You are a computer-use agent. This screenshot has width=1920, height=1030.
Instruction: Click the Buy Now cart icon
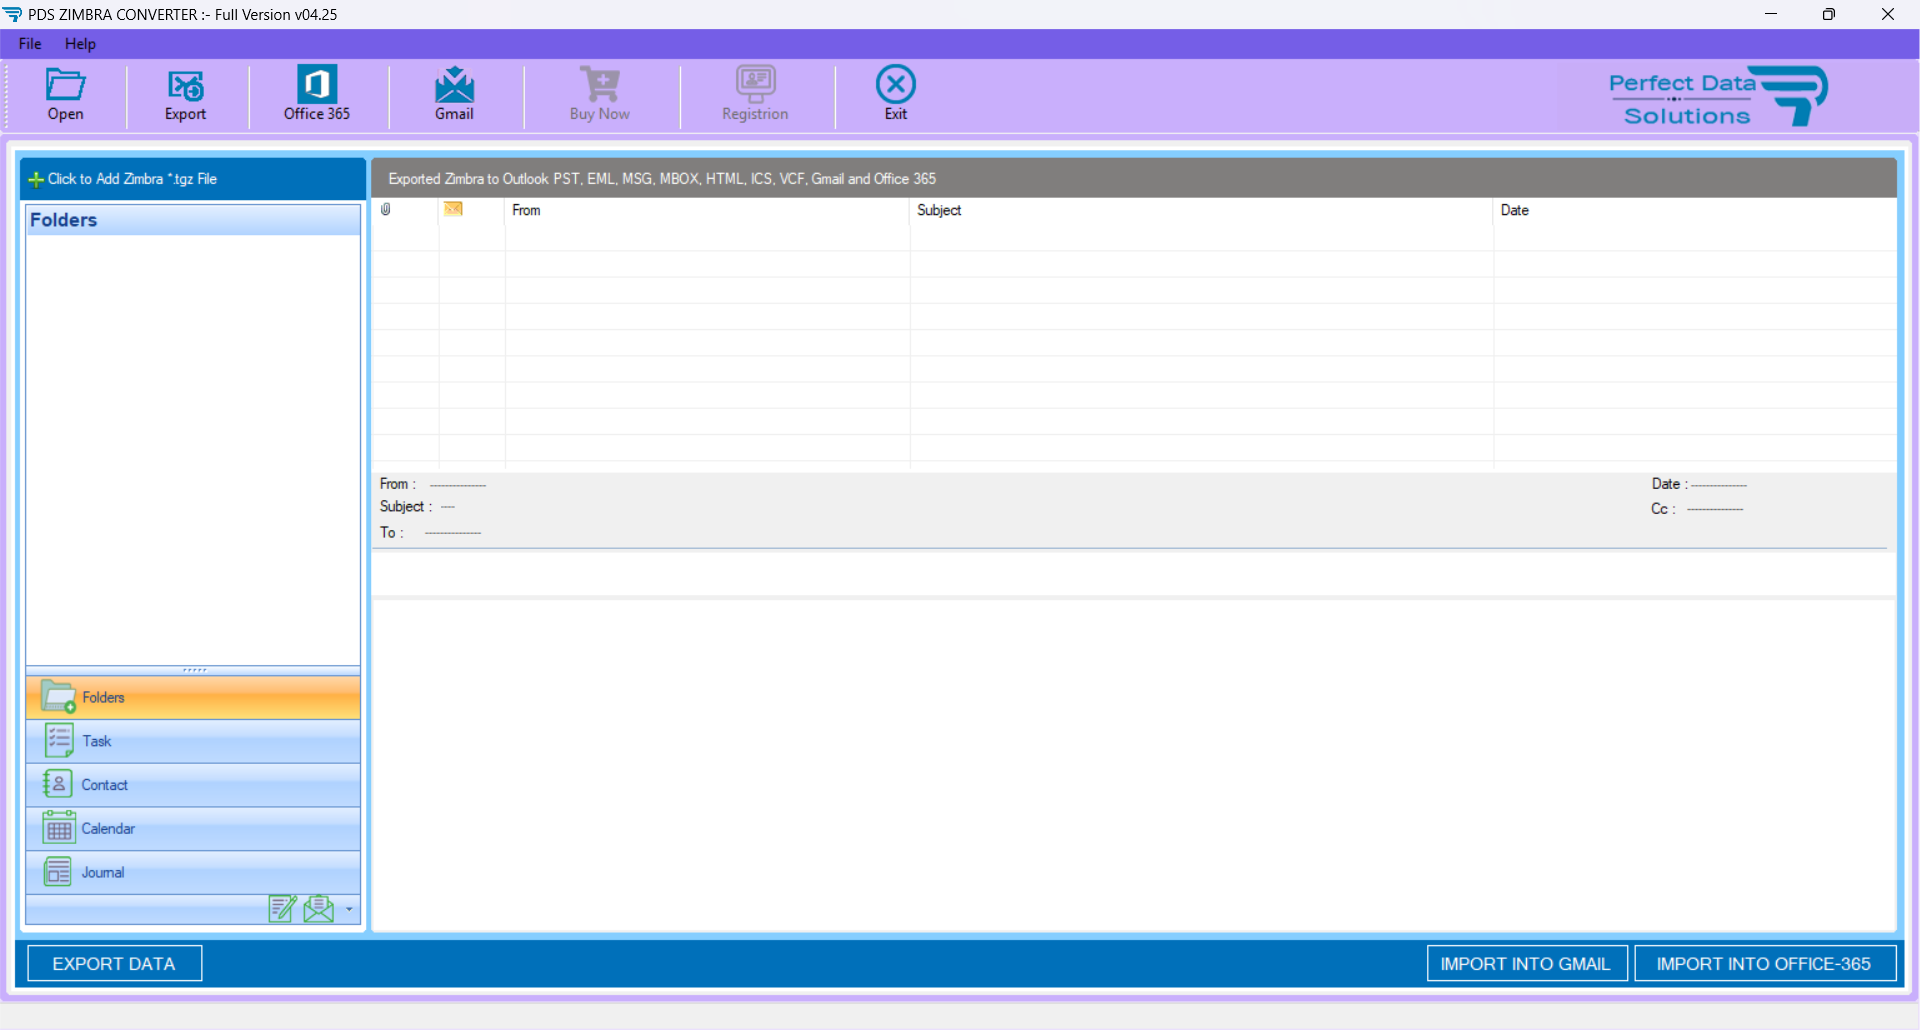tap(600, 95)
